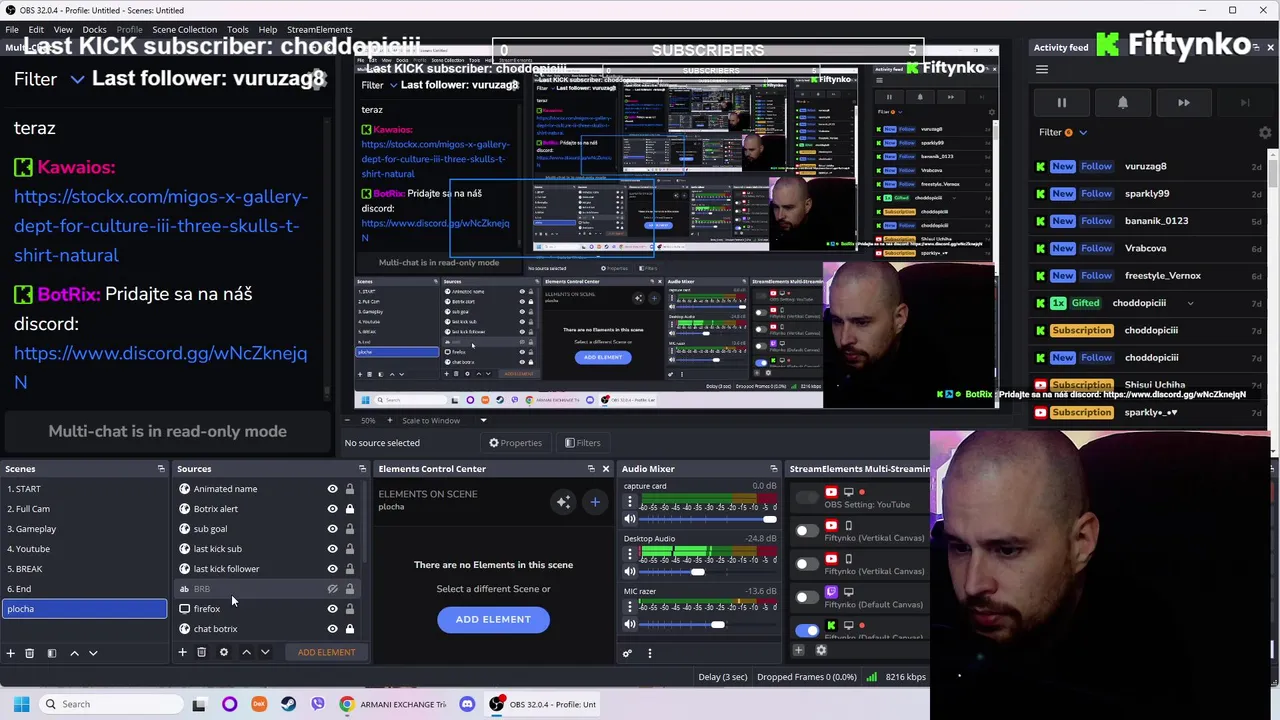Image resolution: width=1280 pixels, height=720 pixels.
Task: Open the Tools menu
Action: tap(237, 30)
